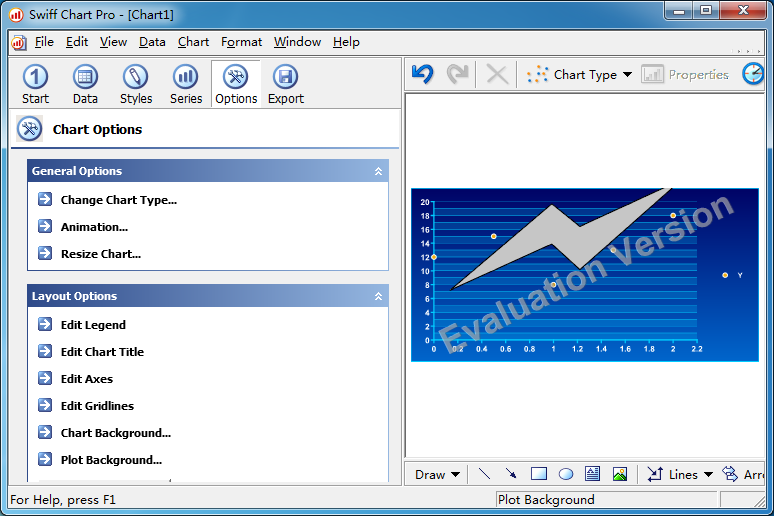Open the Format menu

[241, 42]
